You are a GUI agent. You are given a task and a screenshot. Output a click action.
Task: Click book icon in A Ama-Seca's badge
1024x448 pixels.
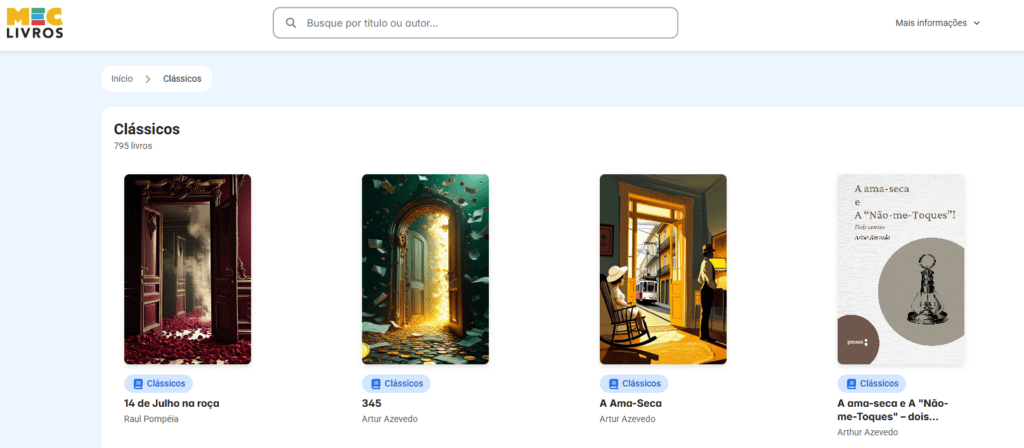click(613, 384)
